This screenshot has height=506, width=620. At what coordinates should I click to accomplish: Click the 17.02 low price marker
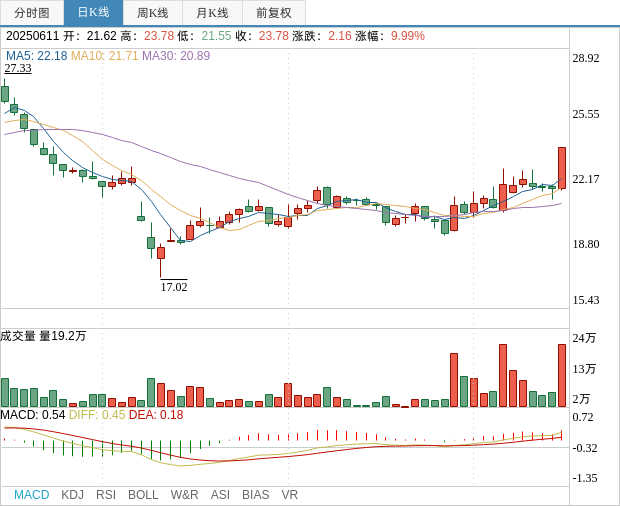click(174, 287)
